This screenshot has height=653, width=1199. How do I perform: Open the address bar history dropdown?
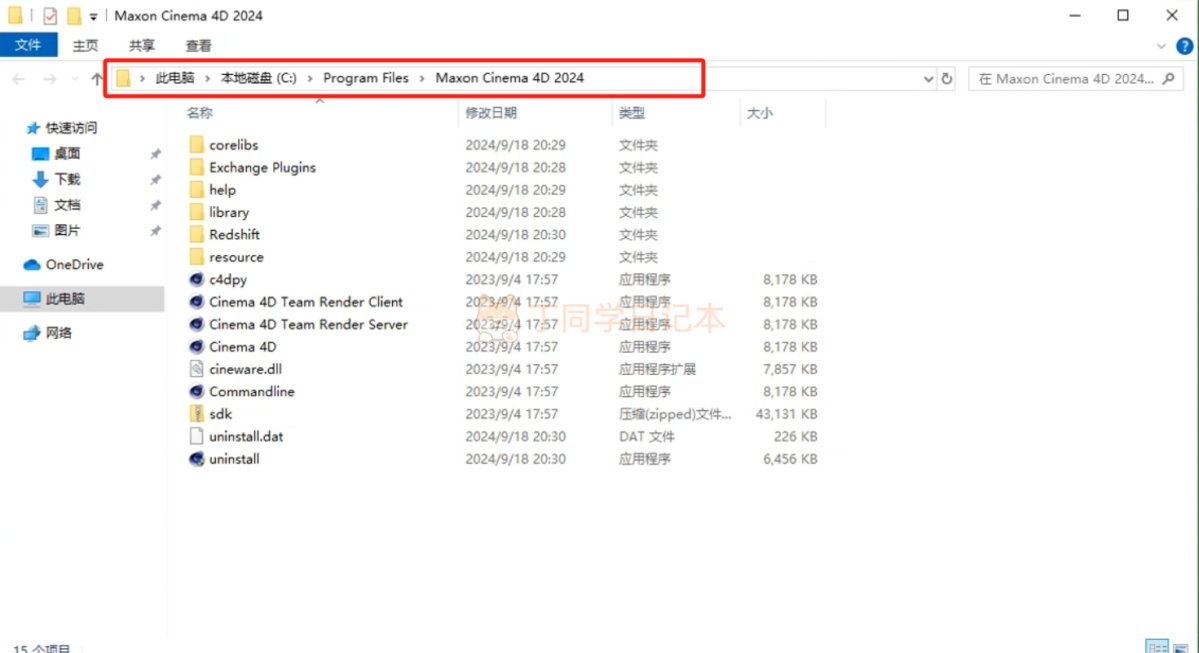click(928, 78)
